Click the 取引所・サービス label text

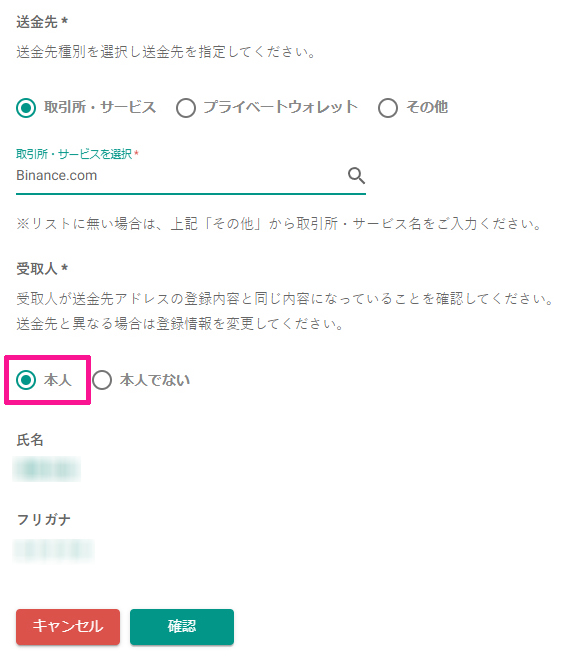coord(100,107)
